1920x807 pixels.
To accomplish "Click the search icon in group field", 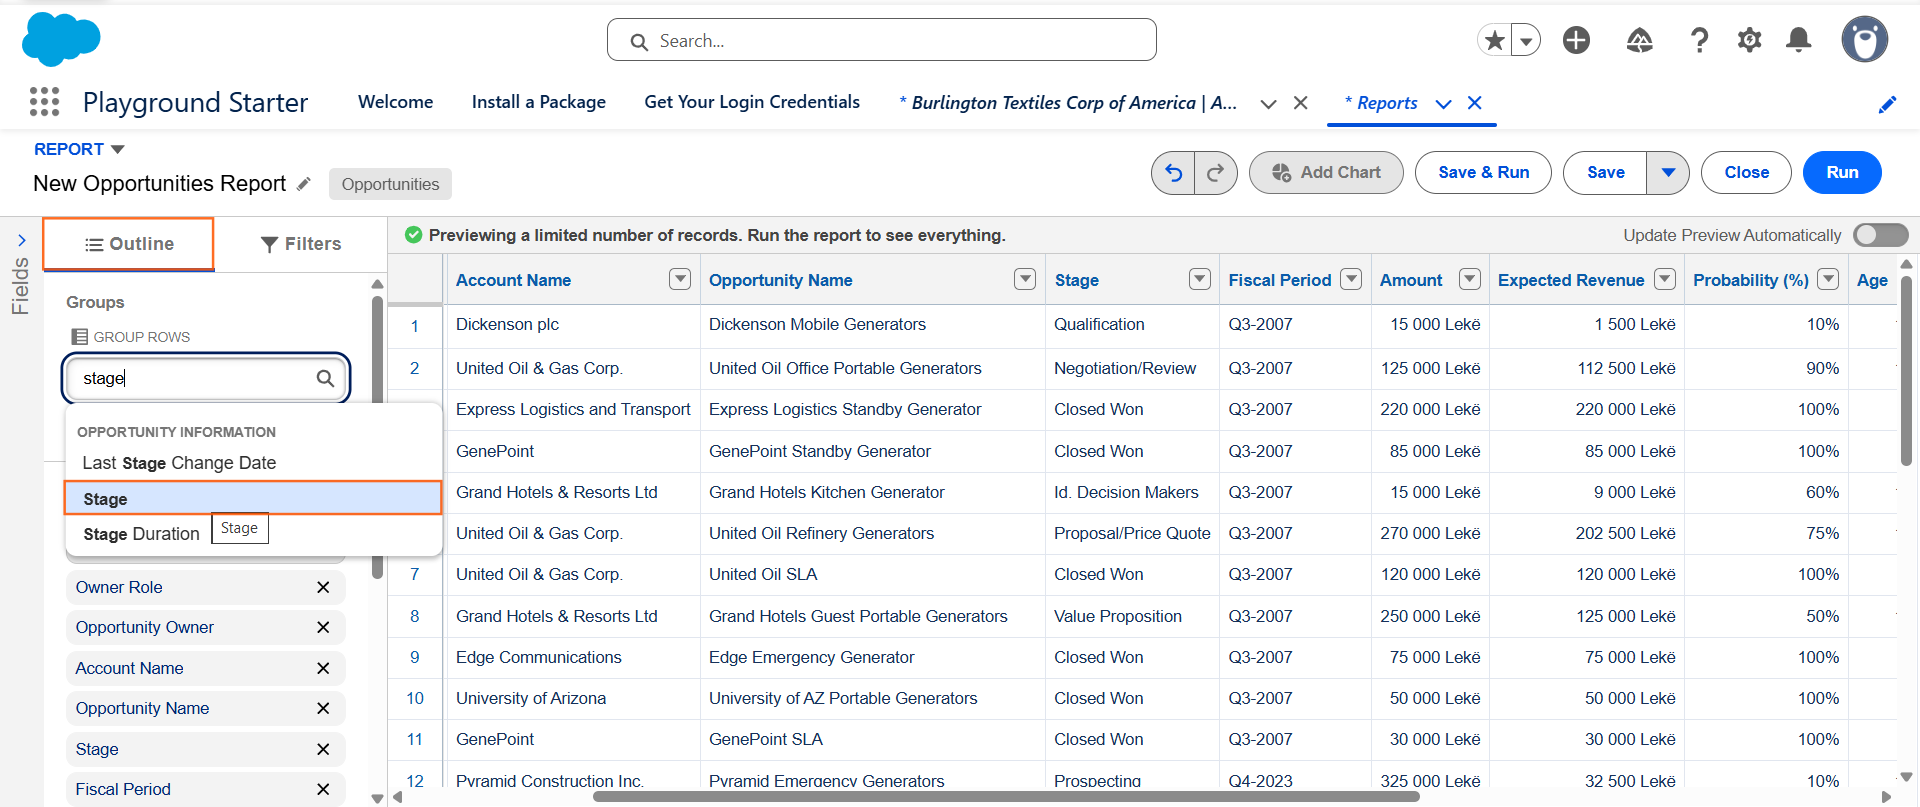I will (x=325, y=378).
